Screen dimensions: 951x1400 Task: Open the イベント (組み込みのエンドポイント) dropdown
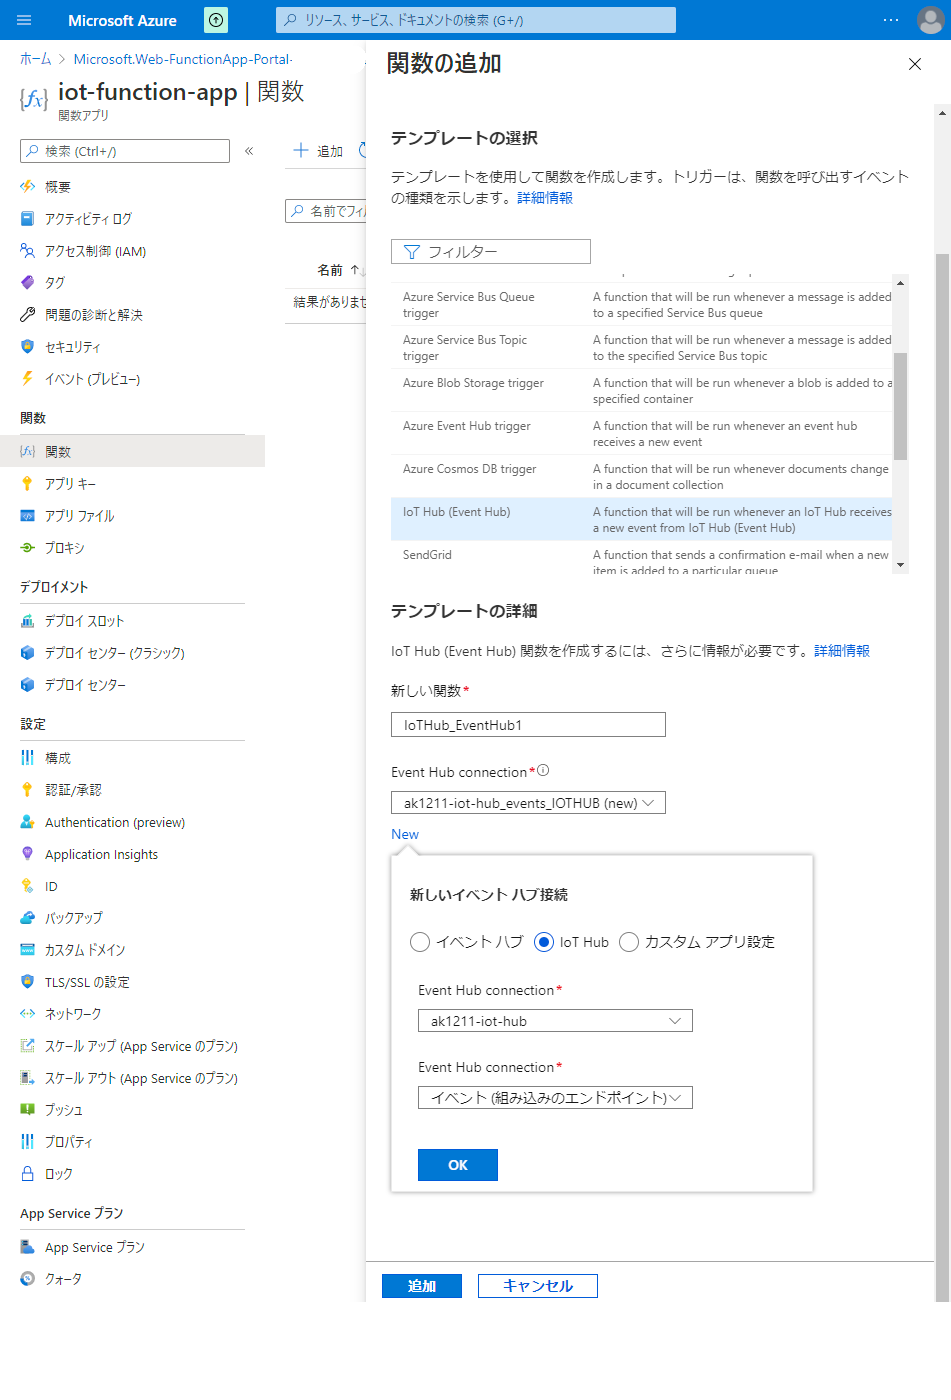coord(555,1098)
